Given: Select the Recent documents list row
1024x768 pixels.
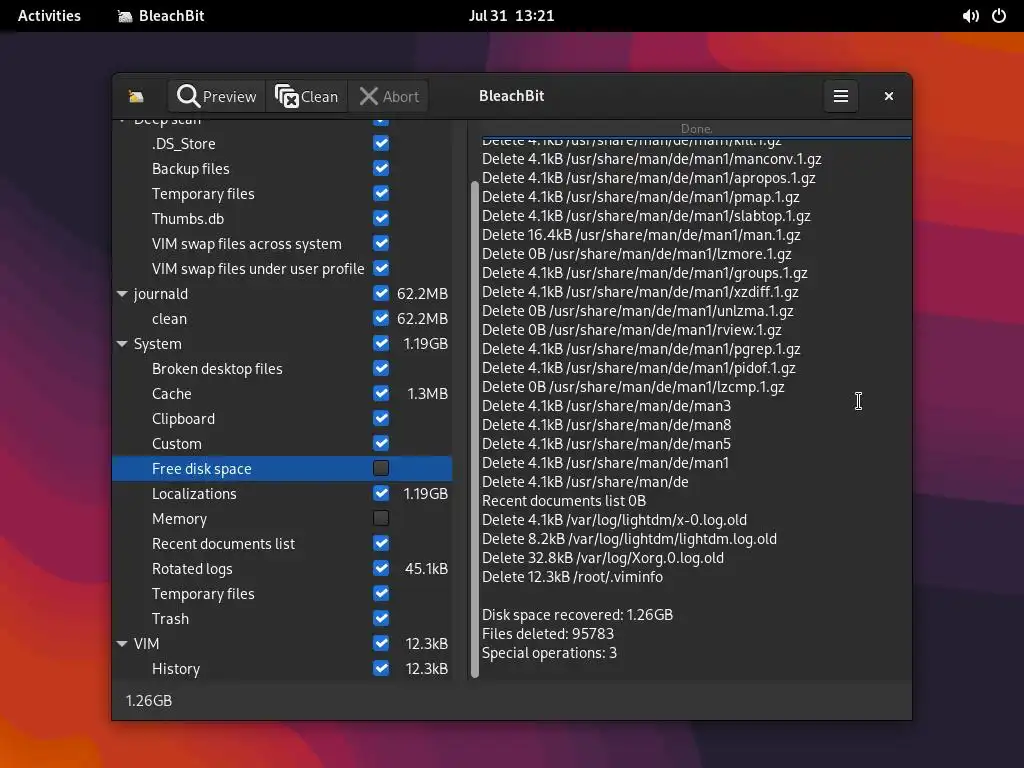Looking at the screenshot, I should point(282,543).
